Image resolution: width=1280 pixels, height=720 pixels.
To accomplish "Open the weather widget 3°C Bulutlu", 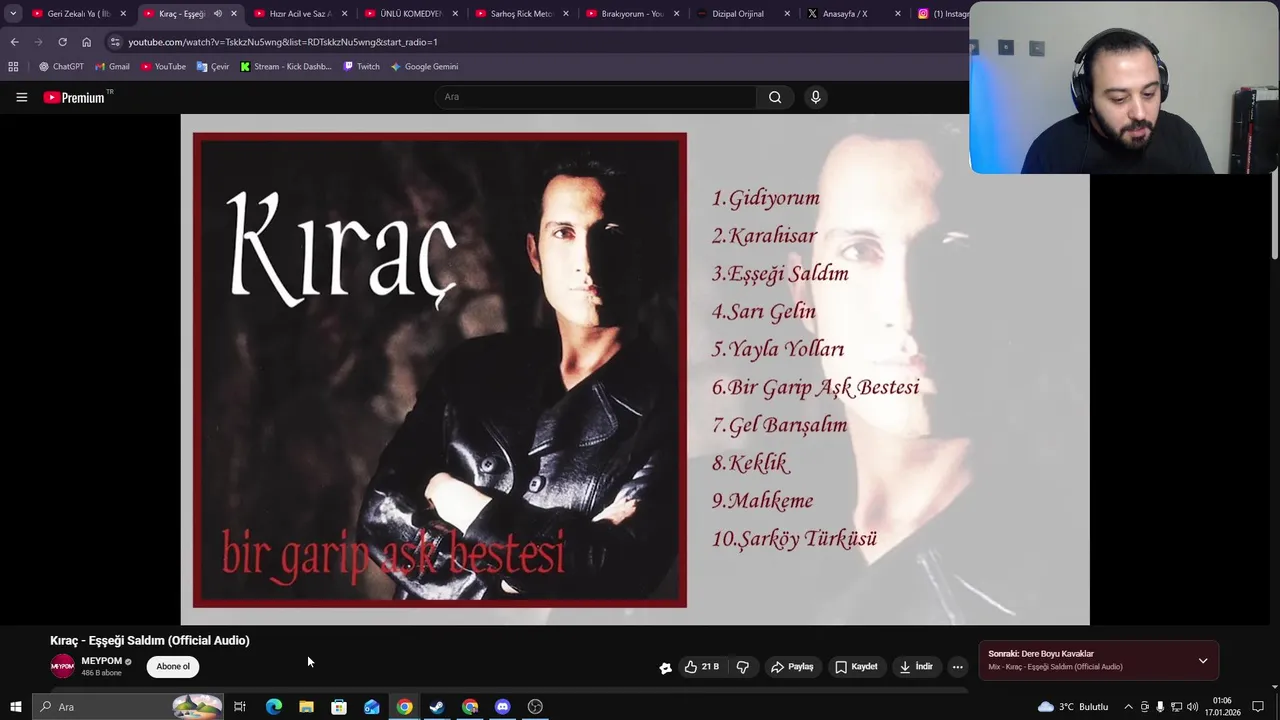I will [x=1073, y=707].
